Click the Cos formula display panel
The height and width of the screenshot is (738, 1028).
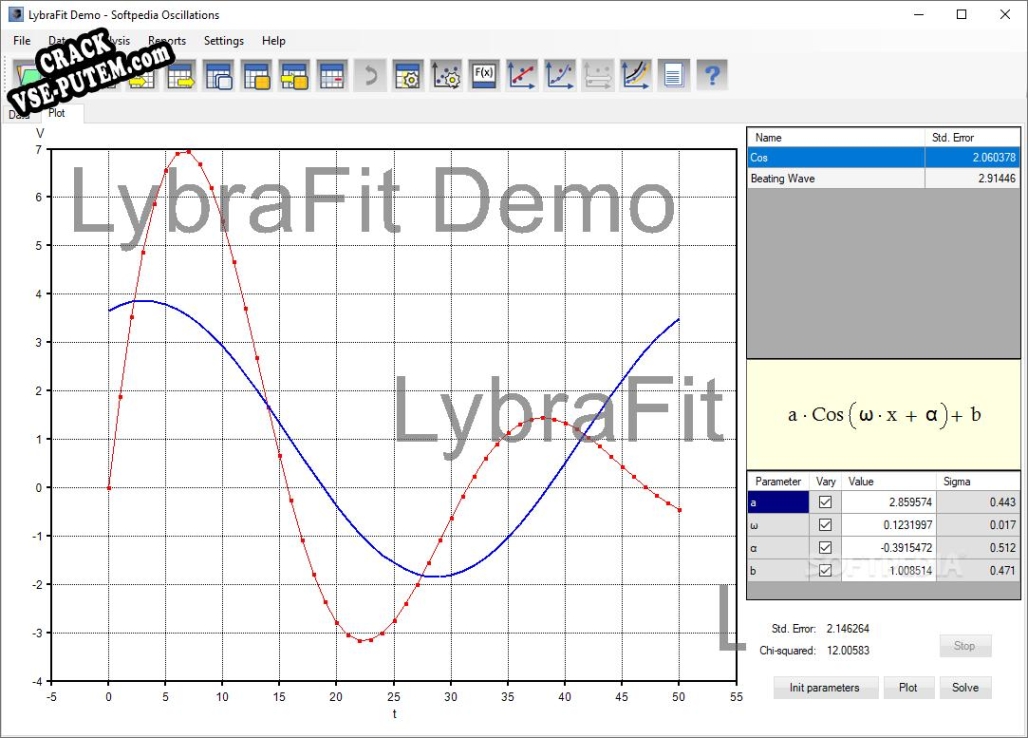(884, 414)
